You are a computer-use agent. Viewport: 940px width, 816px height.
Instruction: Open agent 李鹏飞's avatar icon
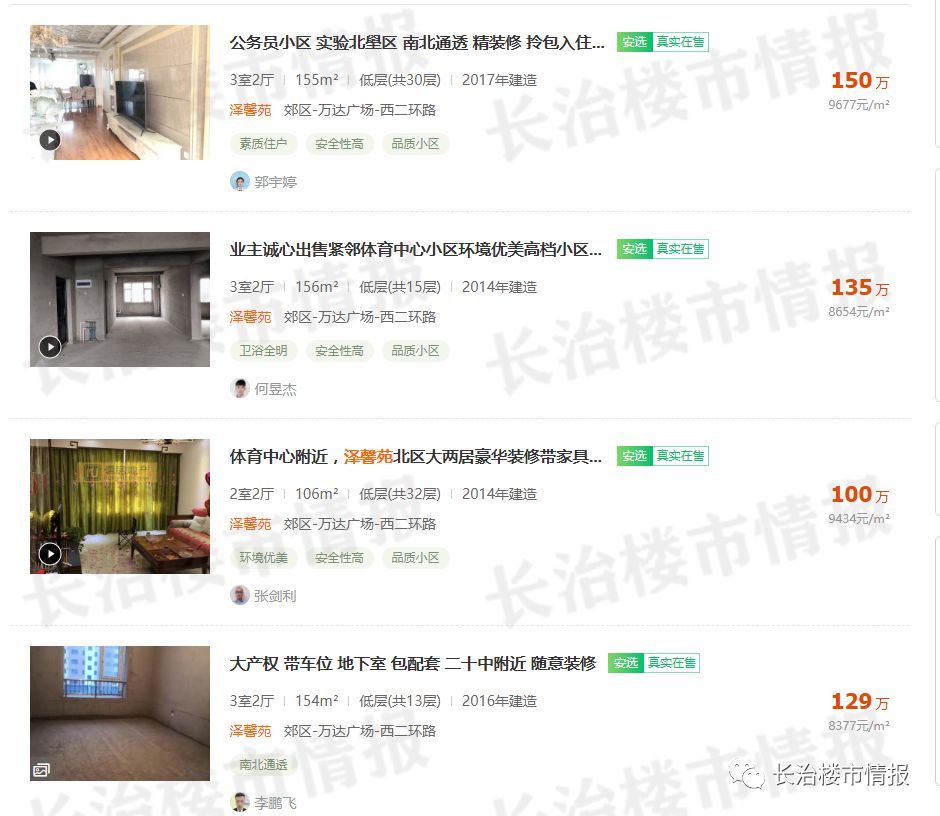(x=240, y=802)
